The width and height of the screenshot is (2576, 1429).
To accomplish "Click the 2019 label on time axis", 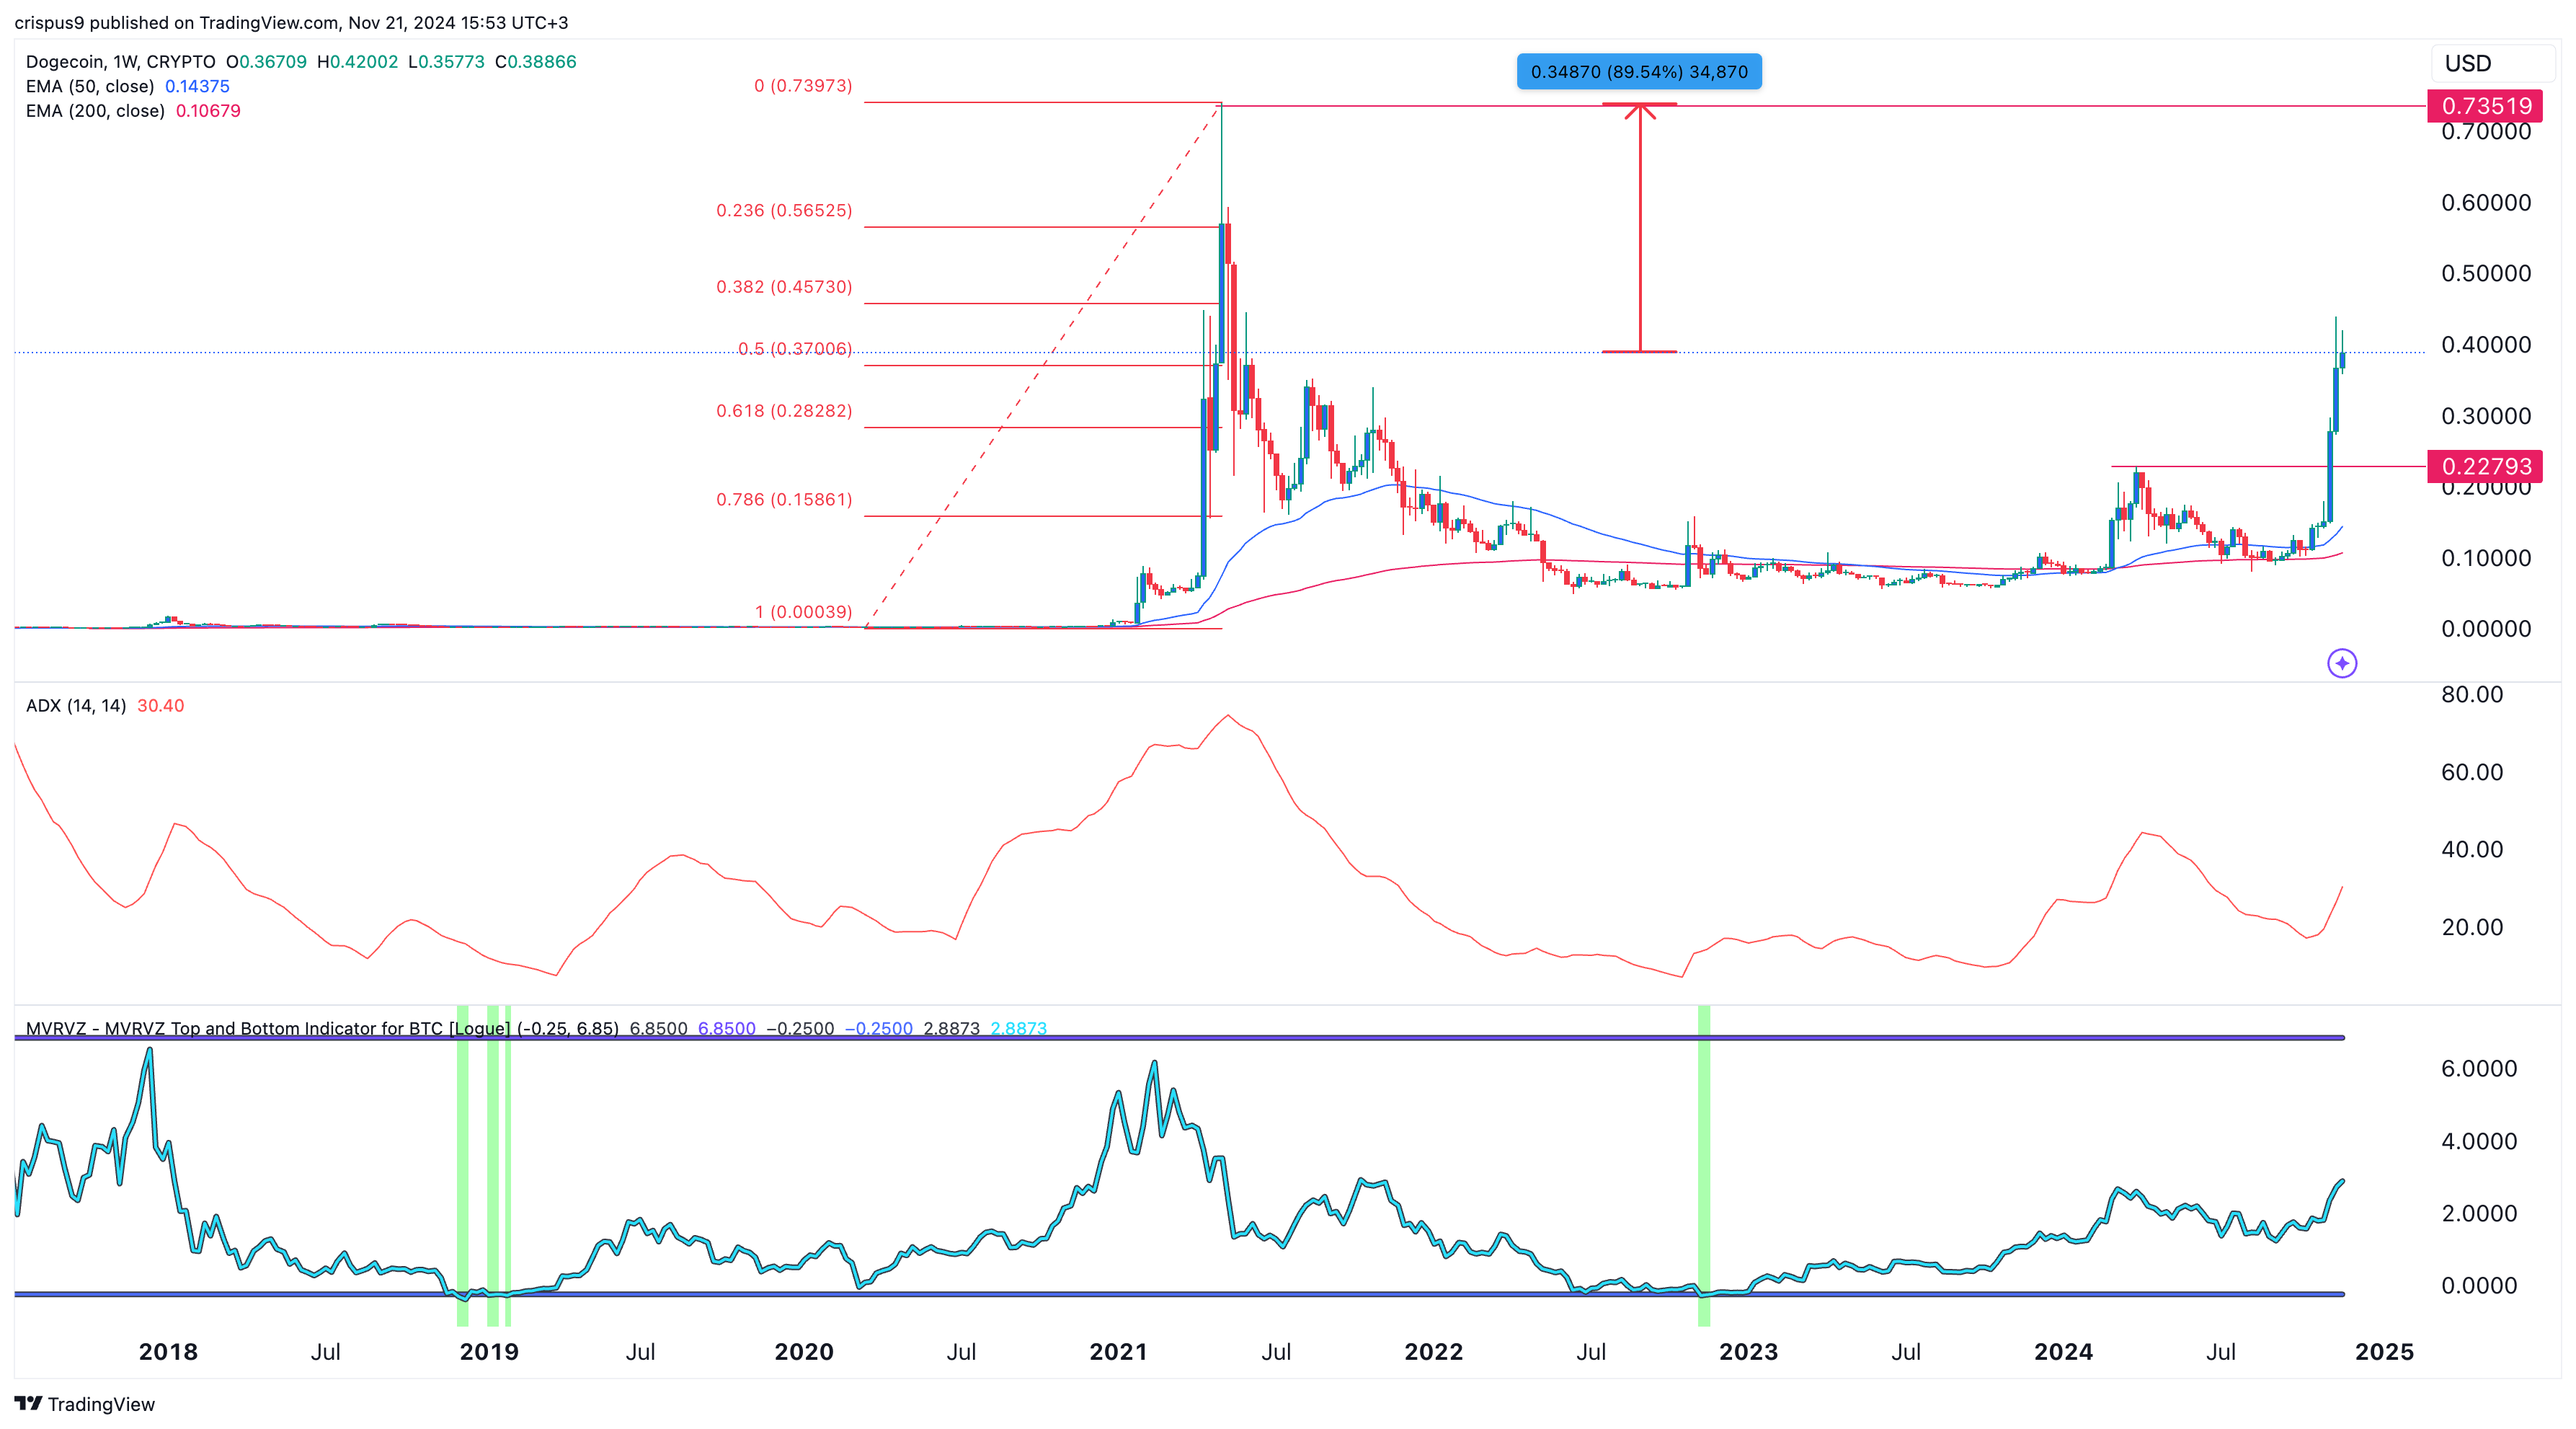I will tap(489, 1352).
